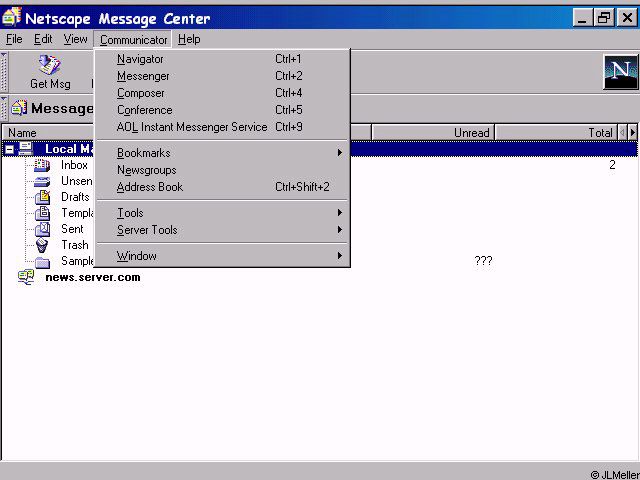Screen dimensions: 640x480
Task: Choose Newsgroups from the menu
Action: 223,170
